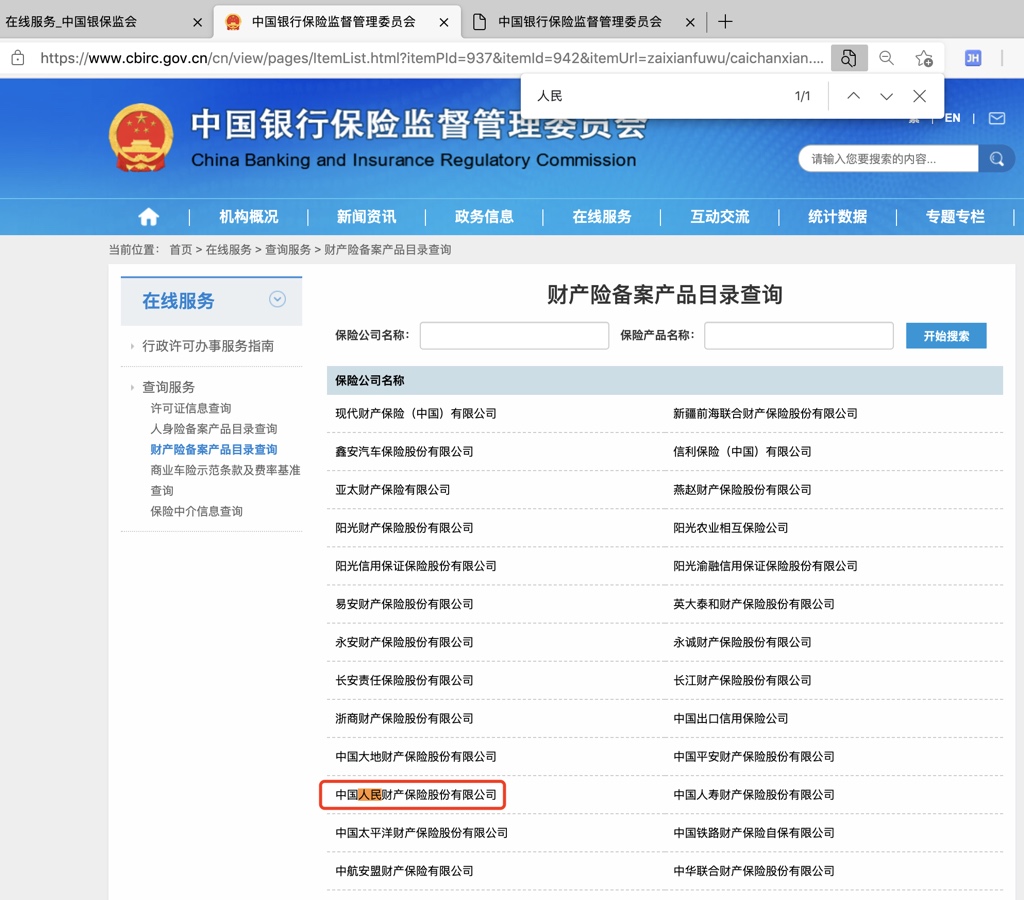Open 保险中介信息查询 sidebar link

point(197,511)
